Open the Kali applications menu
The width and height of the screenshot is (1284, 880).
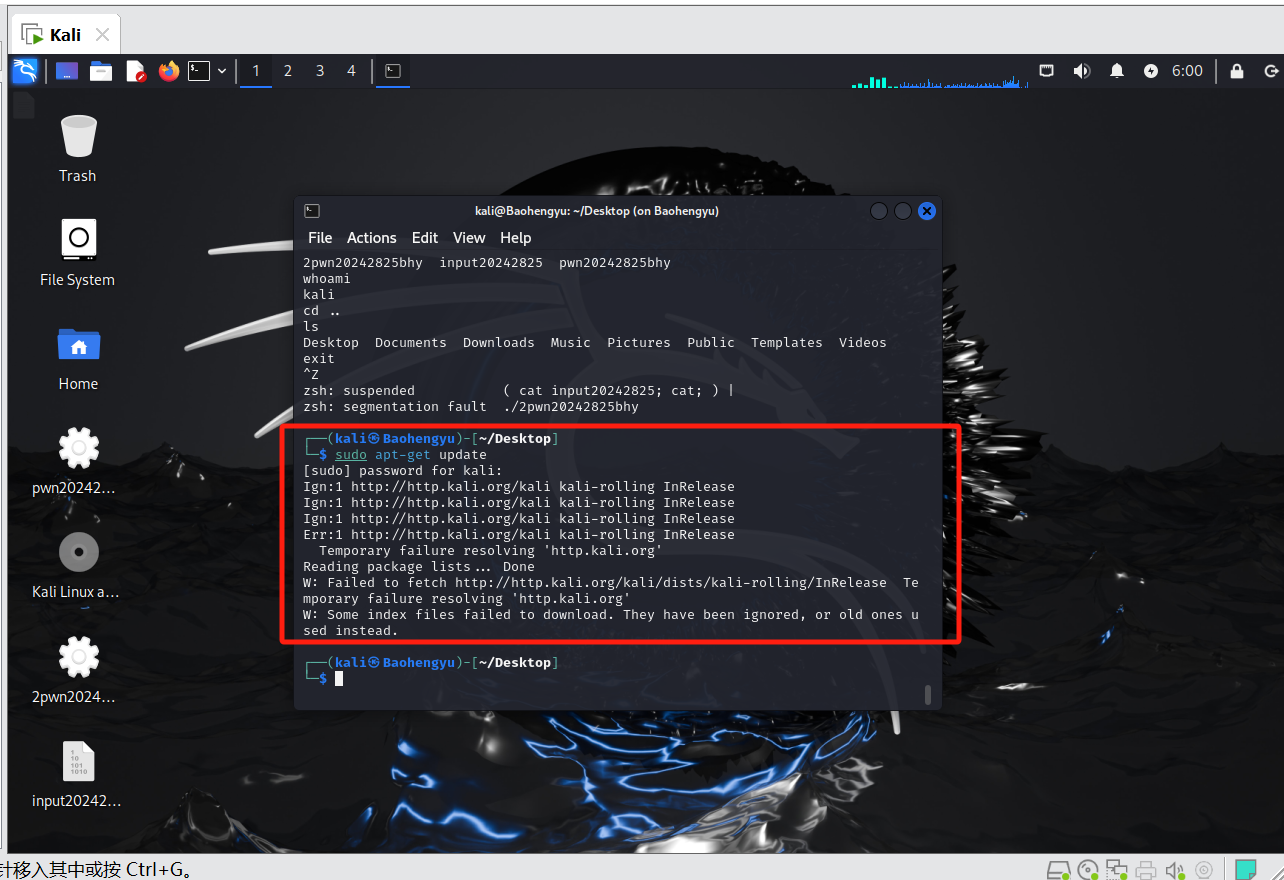pos(25,71)
